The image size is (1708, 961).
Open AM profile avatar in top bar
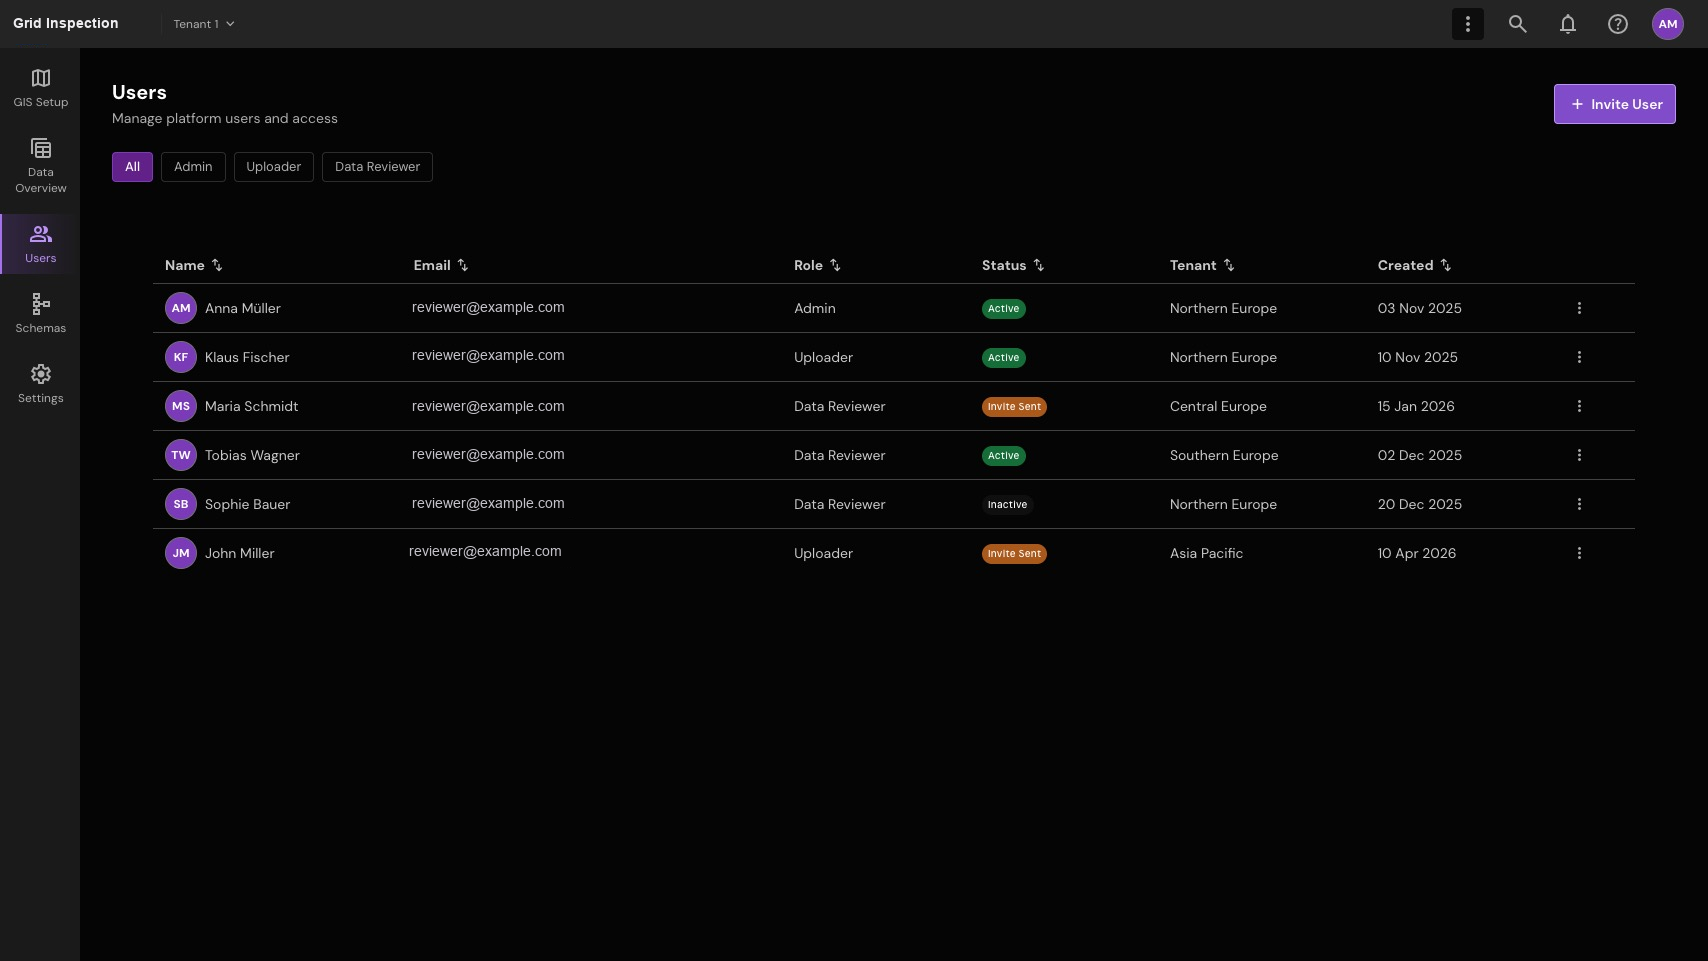pyautogui.click(x=1668, y=24)
